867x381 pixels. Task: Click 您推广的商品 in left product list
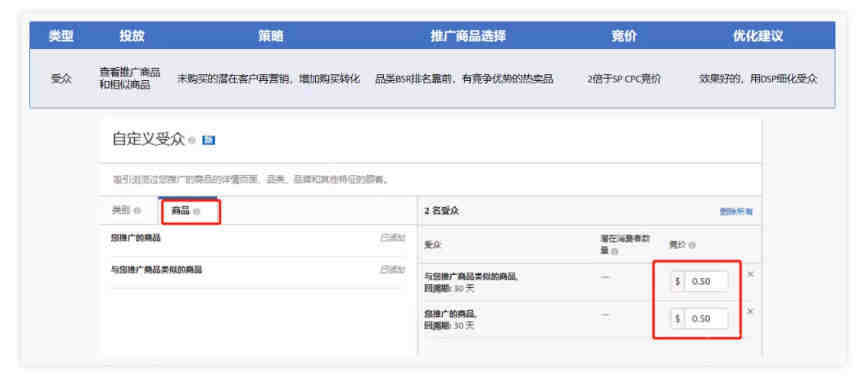tap(136, 238)
